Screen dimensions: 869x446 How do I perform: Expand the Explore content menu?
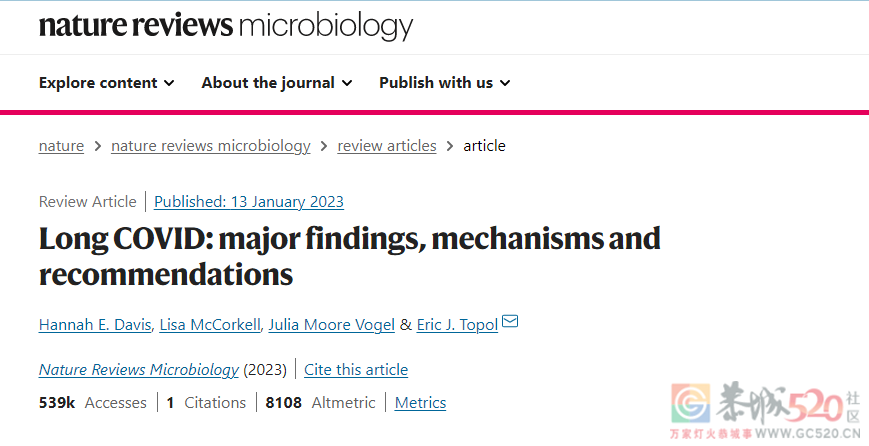click(106, 83)
